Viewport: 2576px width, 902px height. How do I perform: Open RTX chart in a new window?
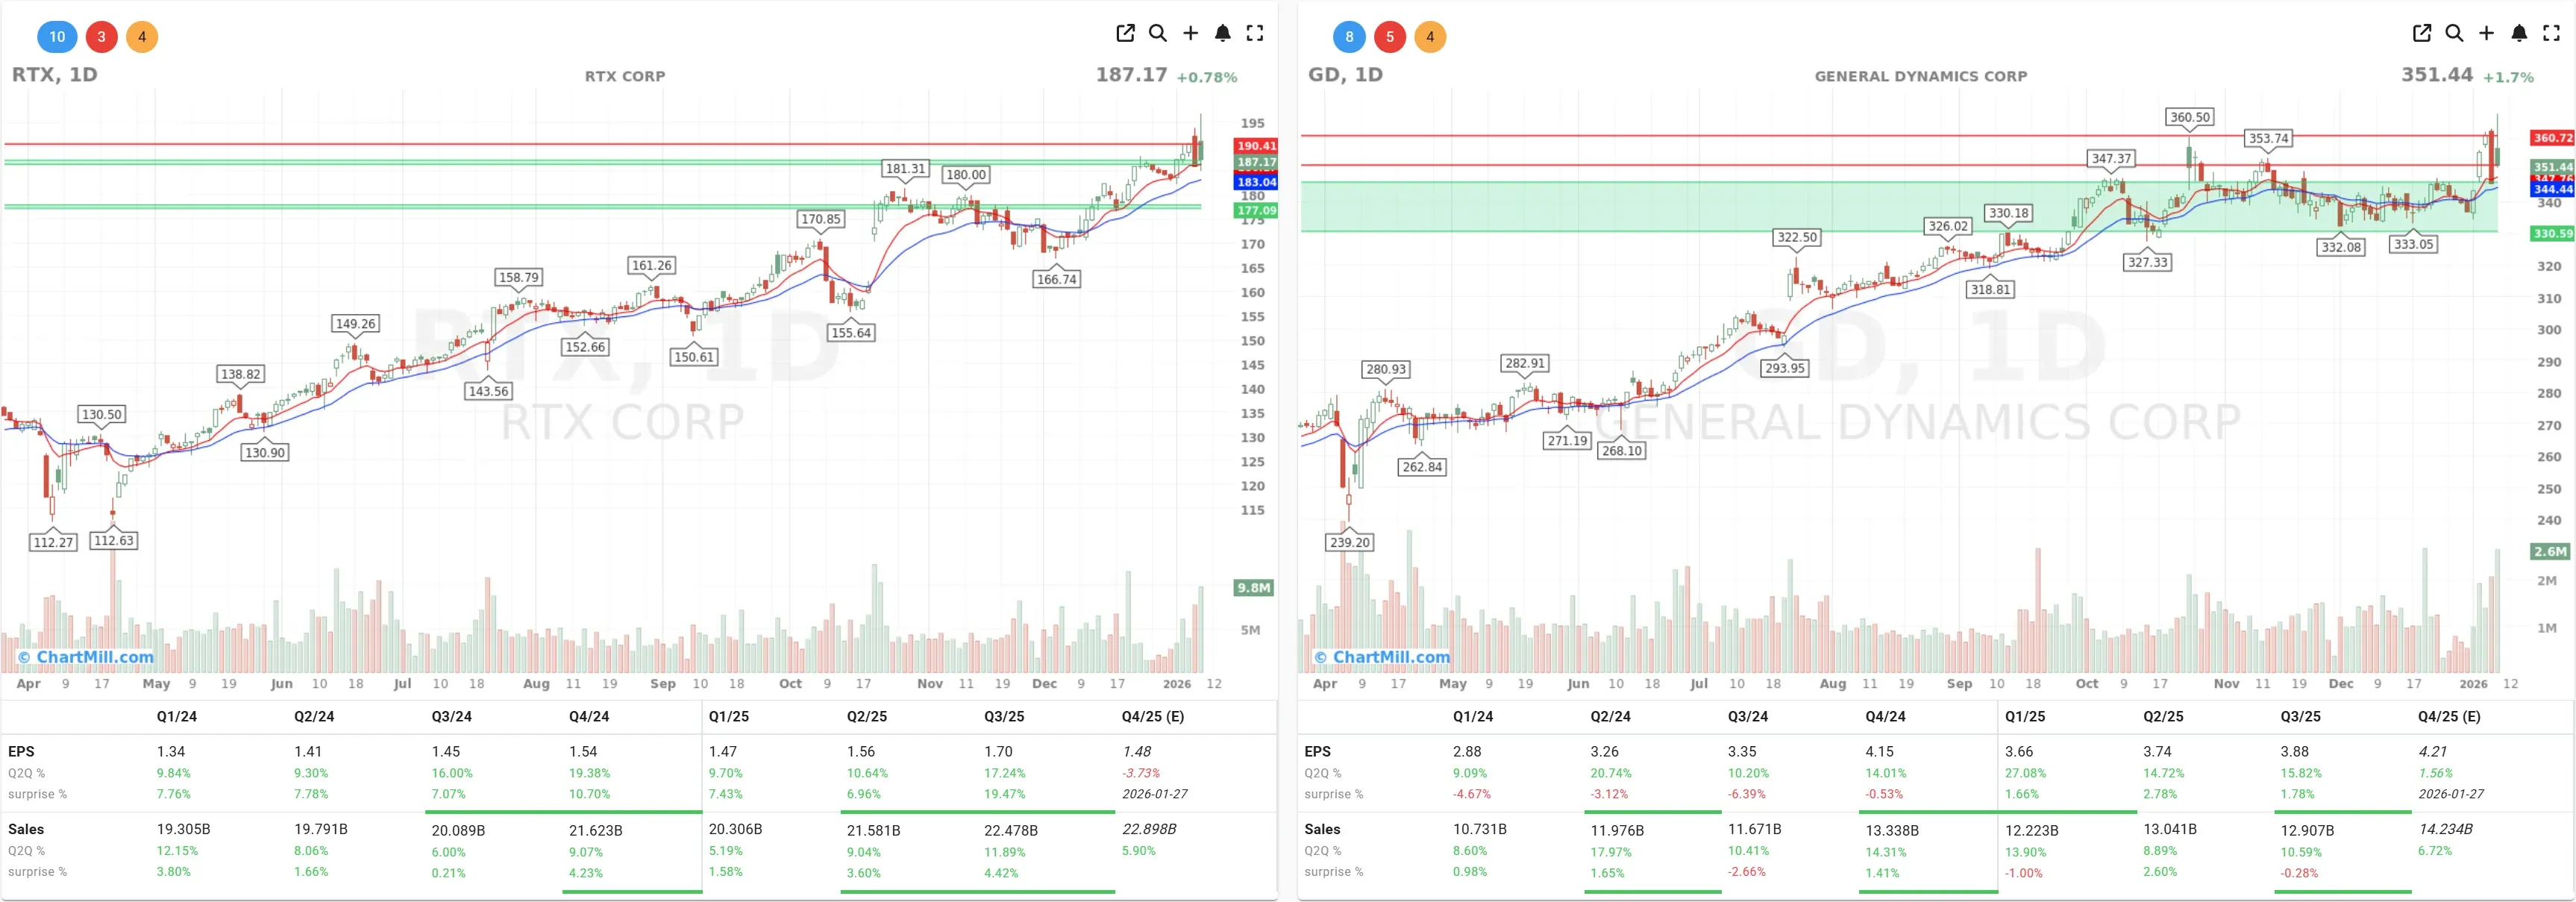pyautogui.click(x=1124, y=32)
